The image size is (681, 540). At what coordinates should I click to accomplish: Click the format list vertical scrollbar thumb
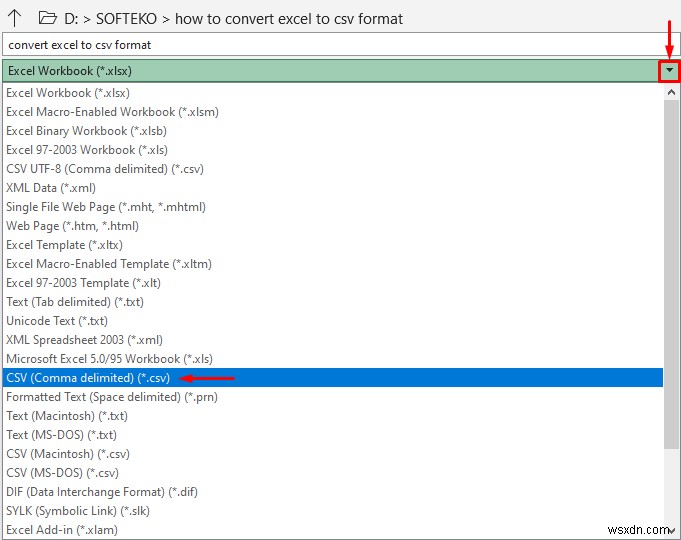click(x=671, y=274)
